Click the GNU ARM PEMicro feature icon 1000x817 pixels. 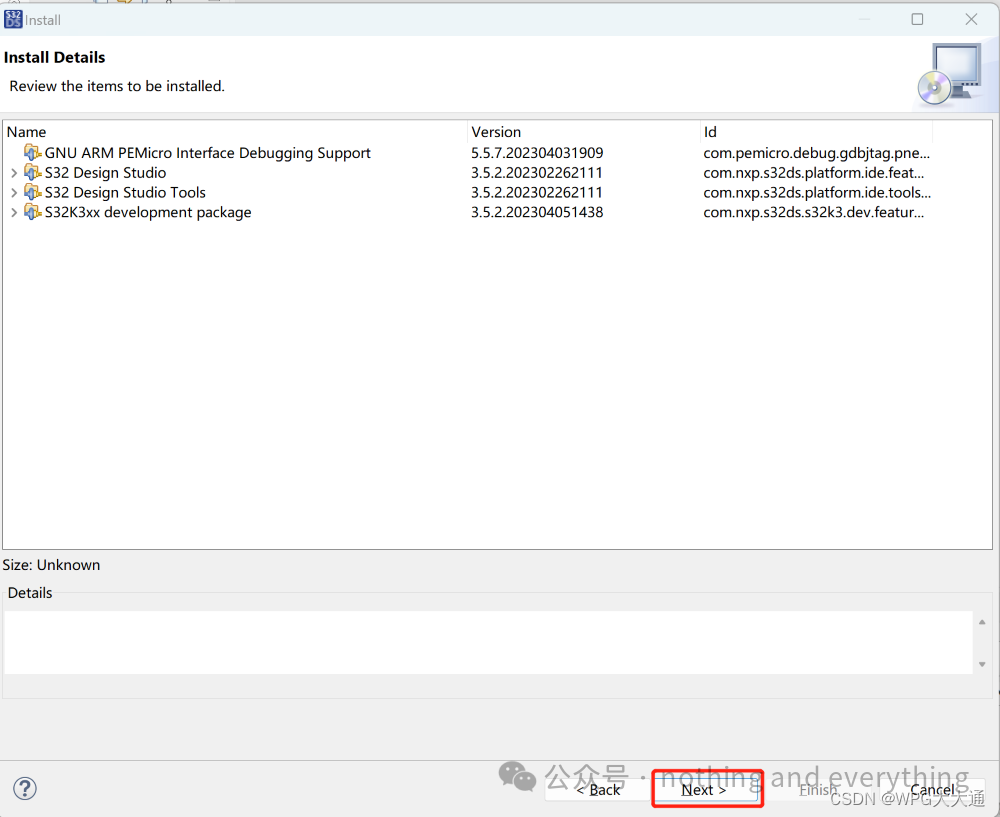33,152
